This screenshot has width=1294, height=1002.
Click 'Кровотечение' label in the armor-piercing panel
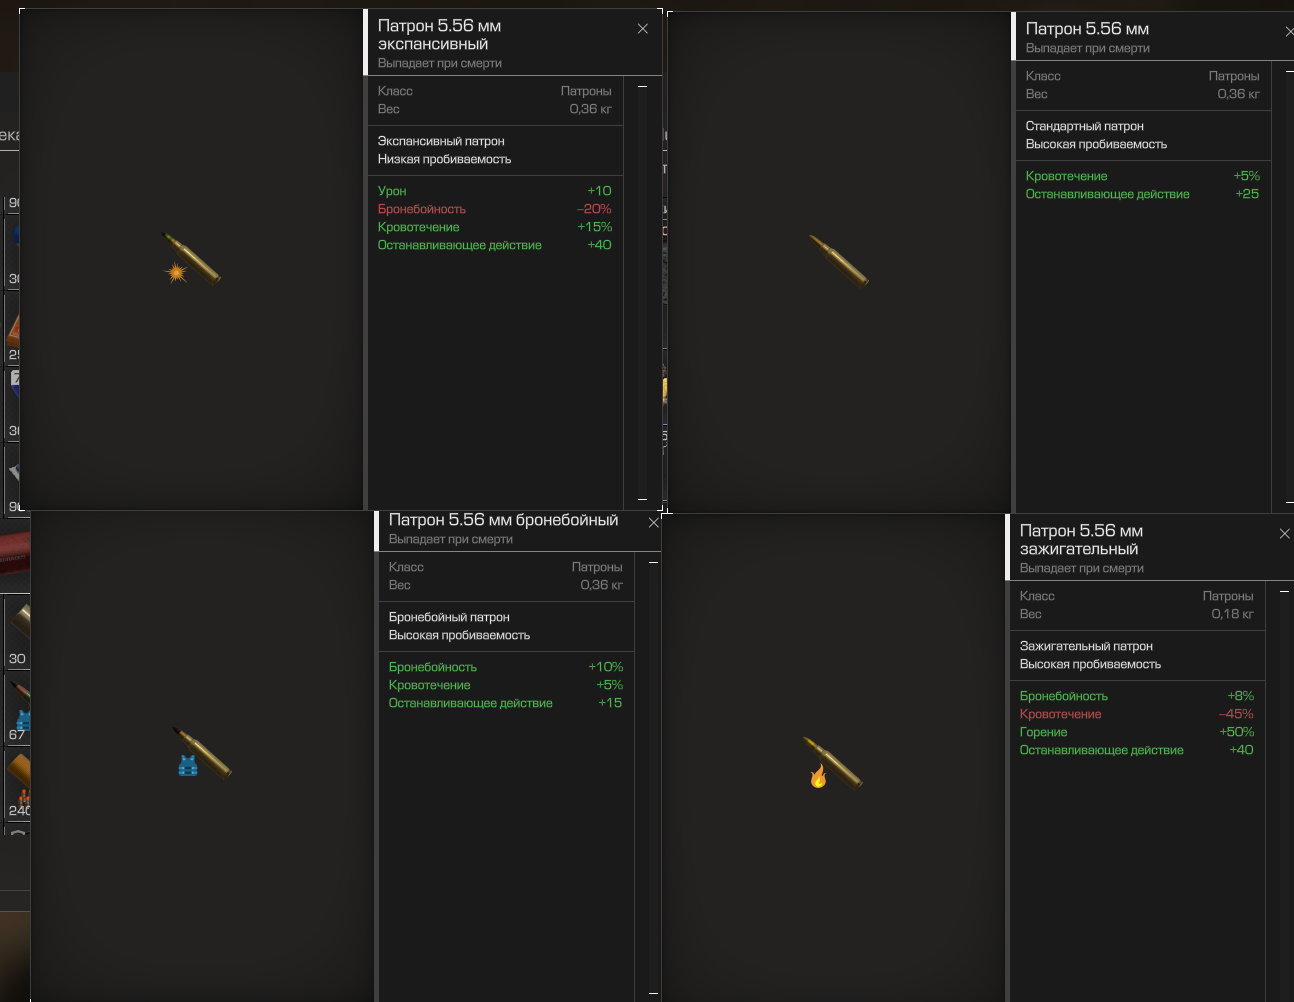[429, 685]
